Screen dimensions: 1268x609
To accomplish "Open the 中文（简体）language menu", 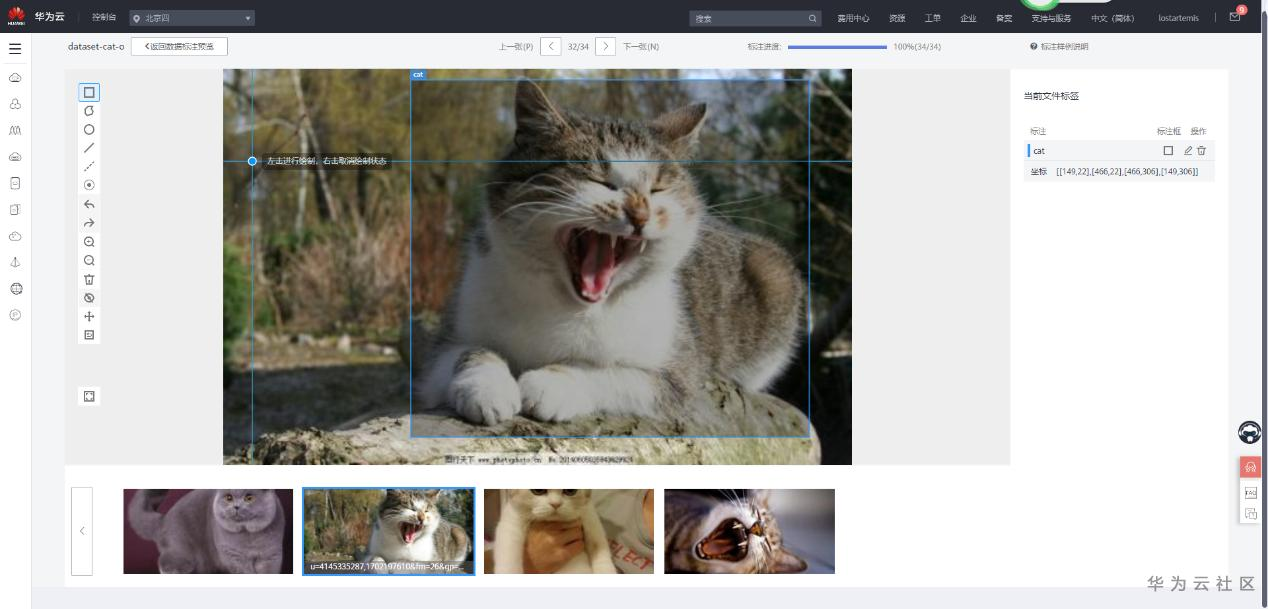I will [1113, 18].
